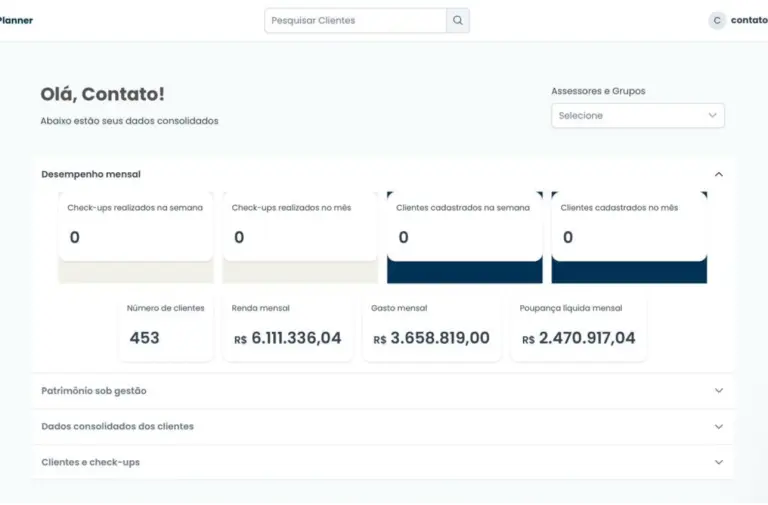Screen dimensions: 768x505
Task: Expand the Clientes e check-ups section
Action: (x=718, y=462)
